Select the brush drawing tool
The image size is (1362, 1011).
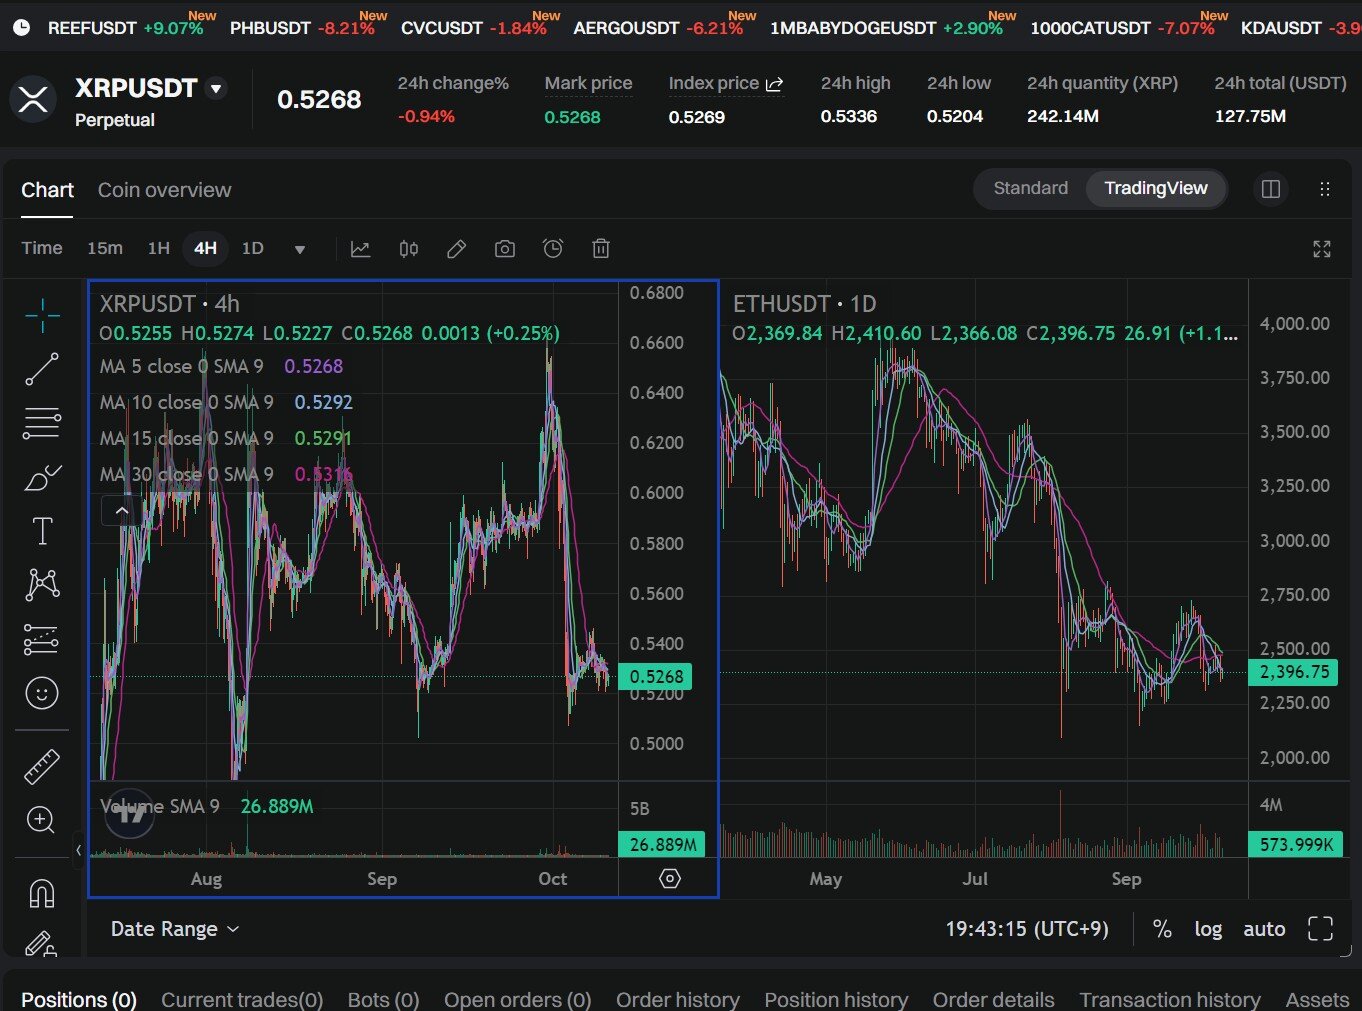coord(42,478)
